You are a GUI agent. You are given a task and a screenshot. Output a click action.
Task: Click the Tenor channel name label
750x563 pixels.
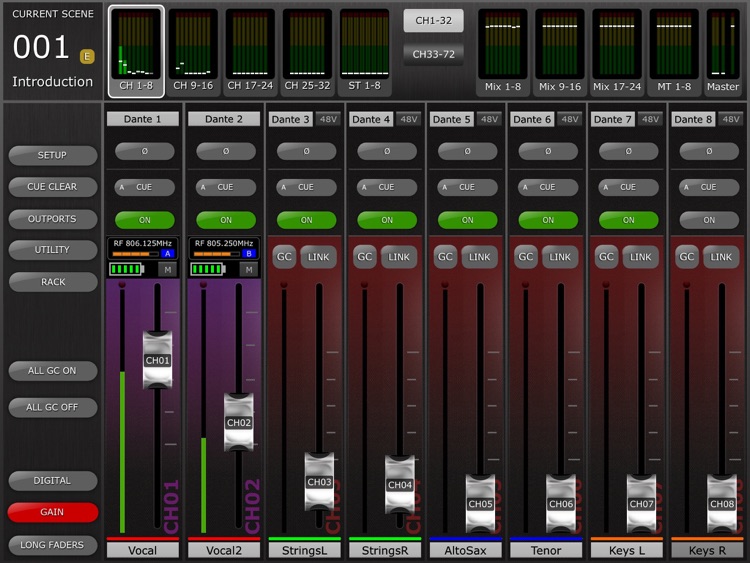click(x=546, y=550)
